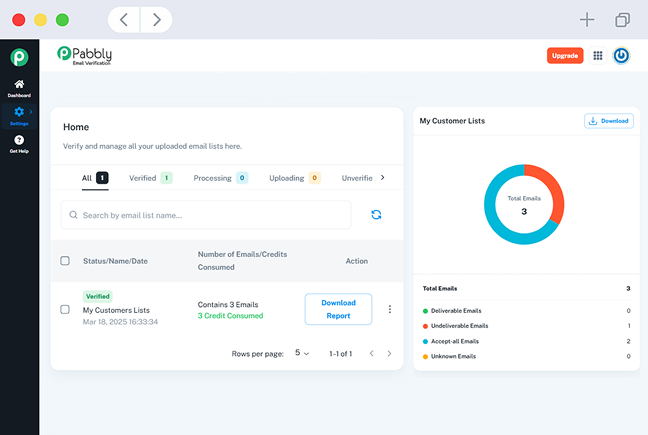The width and height of the screenshot is (648, 435).
Task: Open Settings gear in sidebar
Action: tap(19, 113)
